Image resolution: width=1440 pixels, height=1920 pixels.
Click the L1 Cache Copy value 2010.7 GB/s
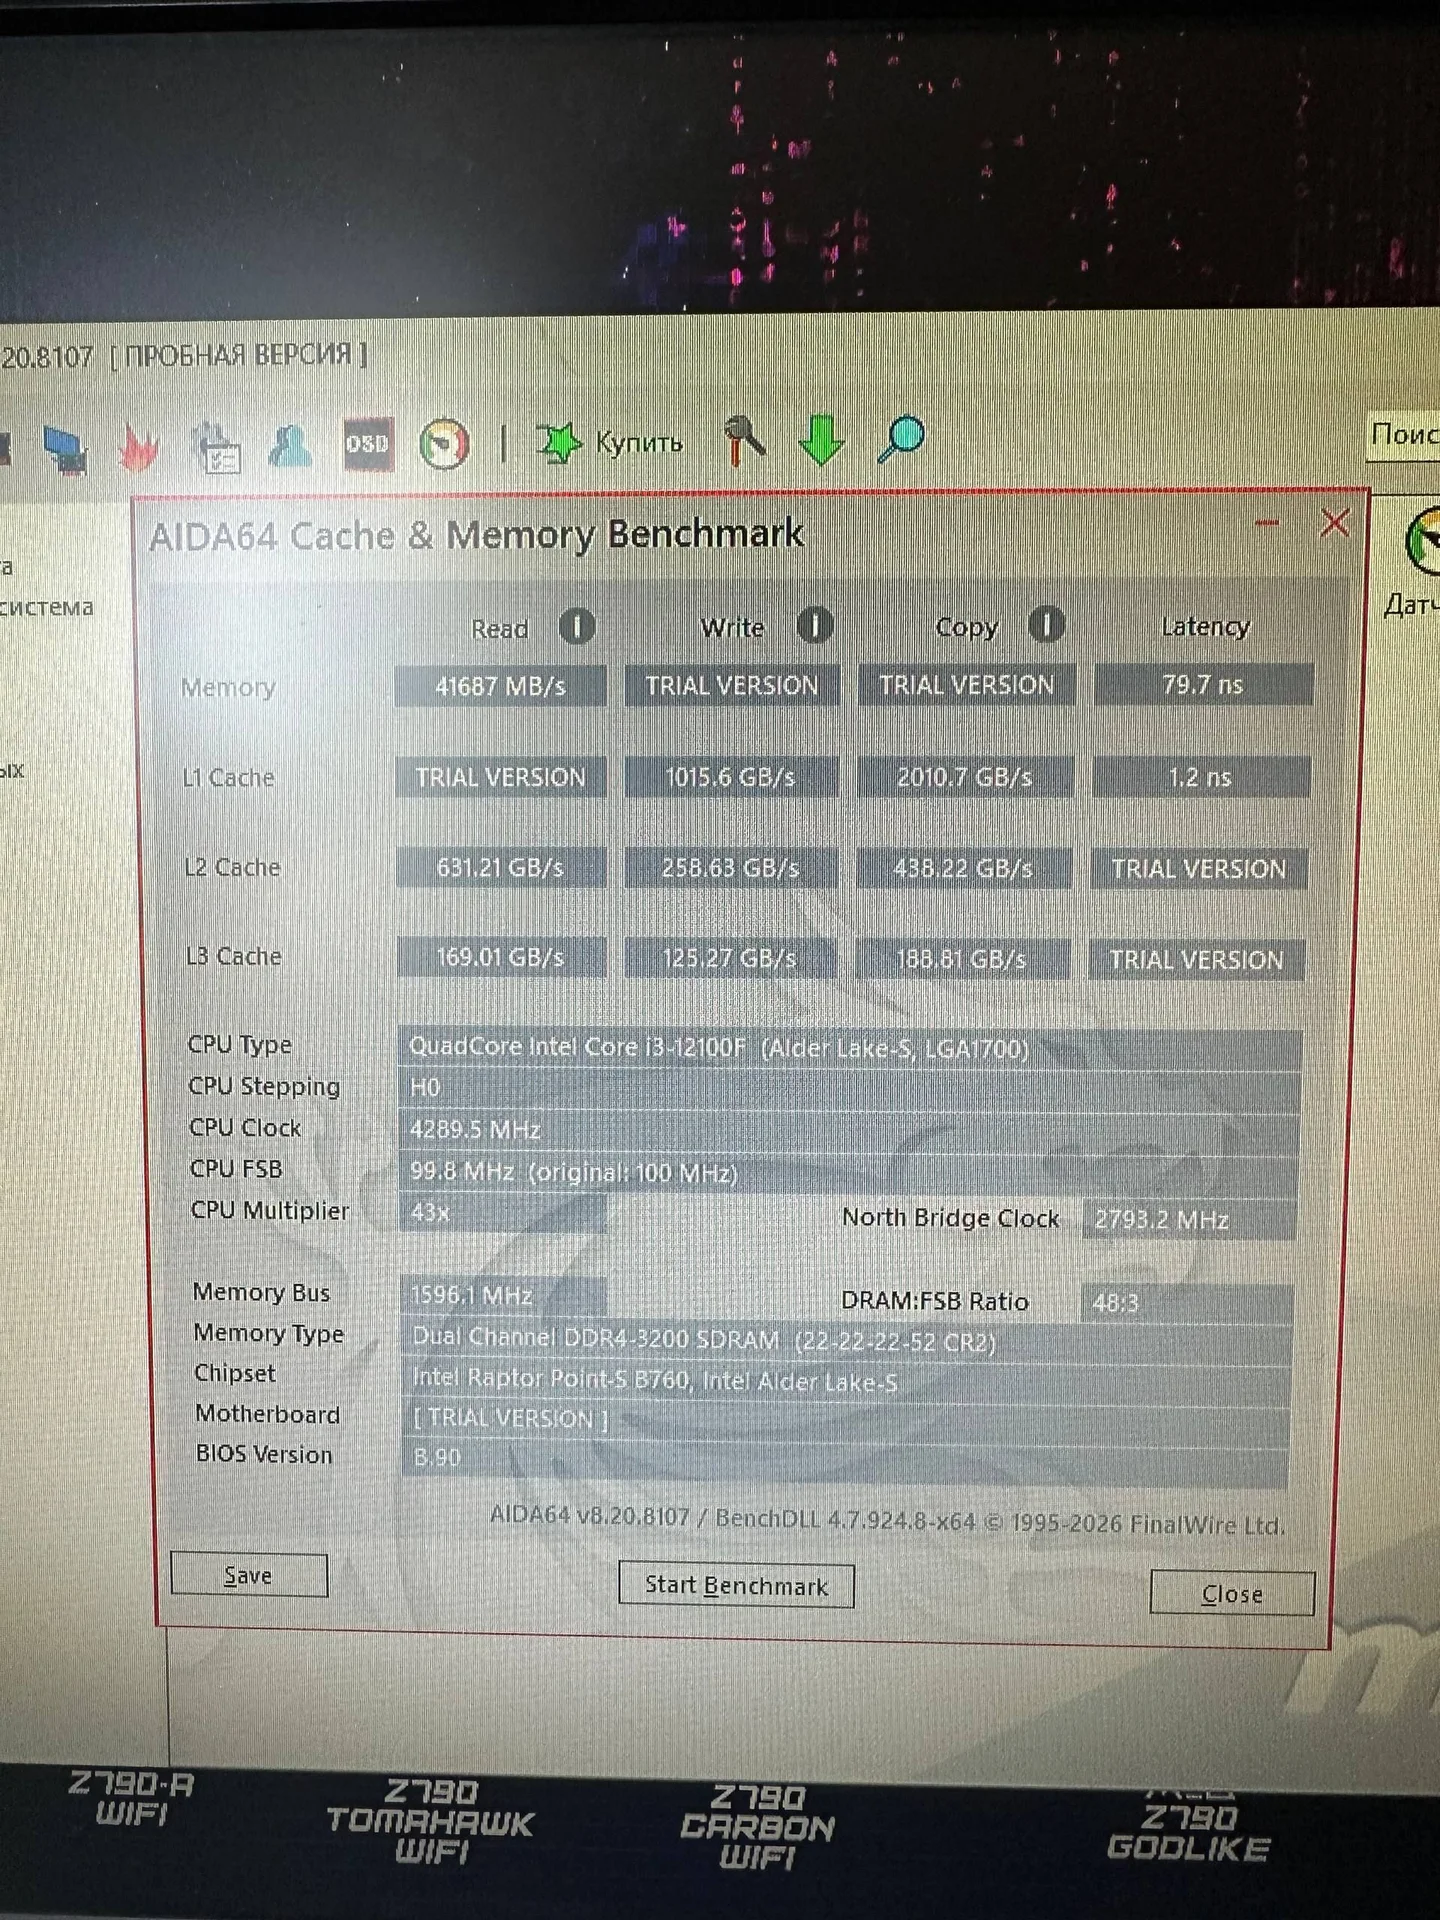[965, 777]
